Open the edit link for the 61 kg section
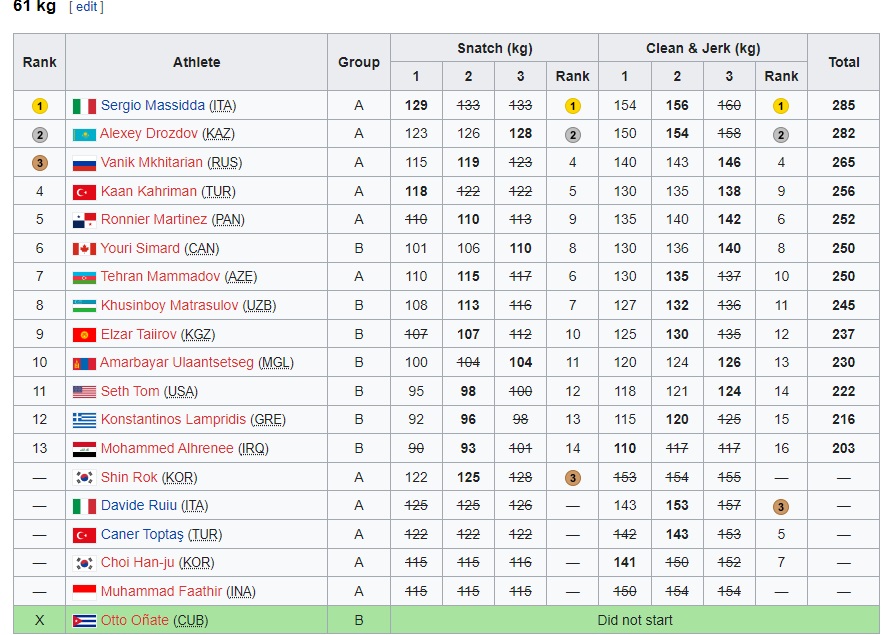Screen dimensions: 892x635 click(x=86, y=7)
